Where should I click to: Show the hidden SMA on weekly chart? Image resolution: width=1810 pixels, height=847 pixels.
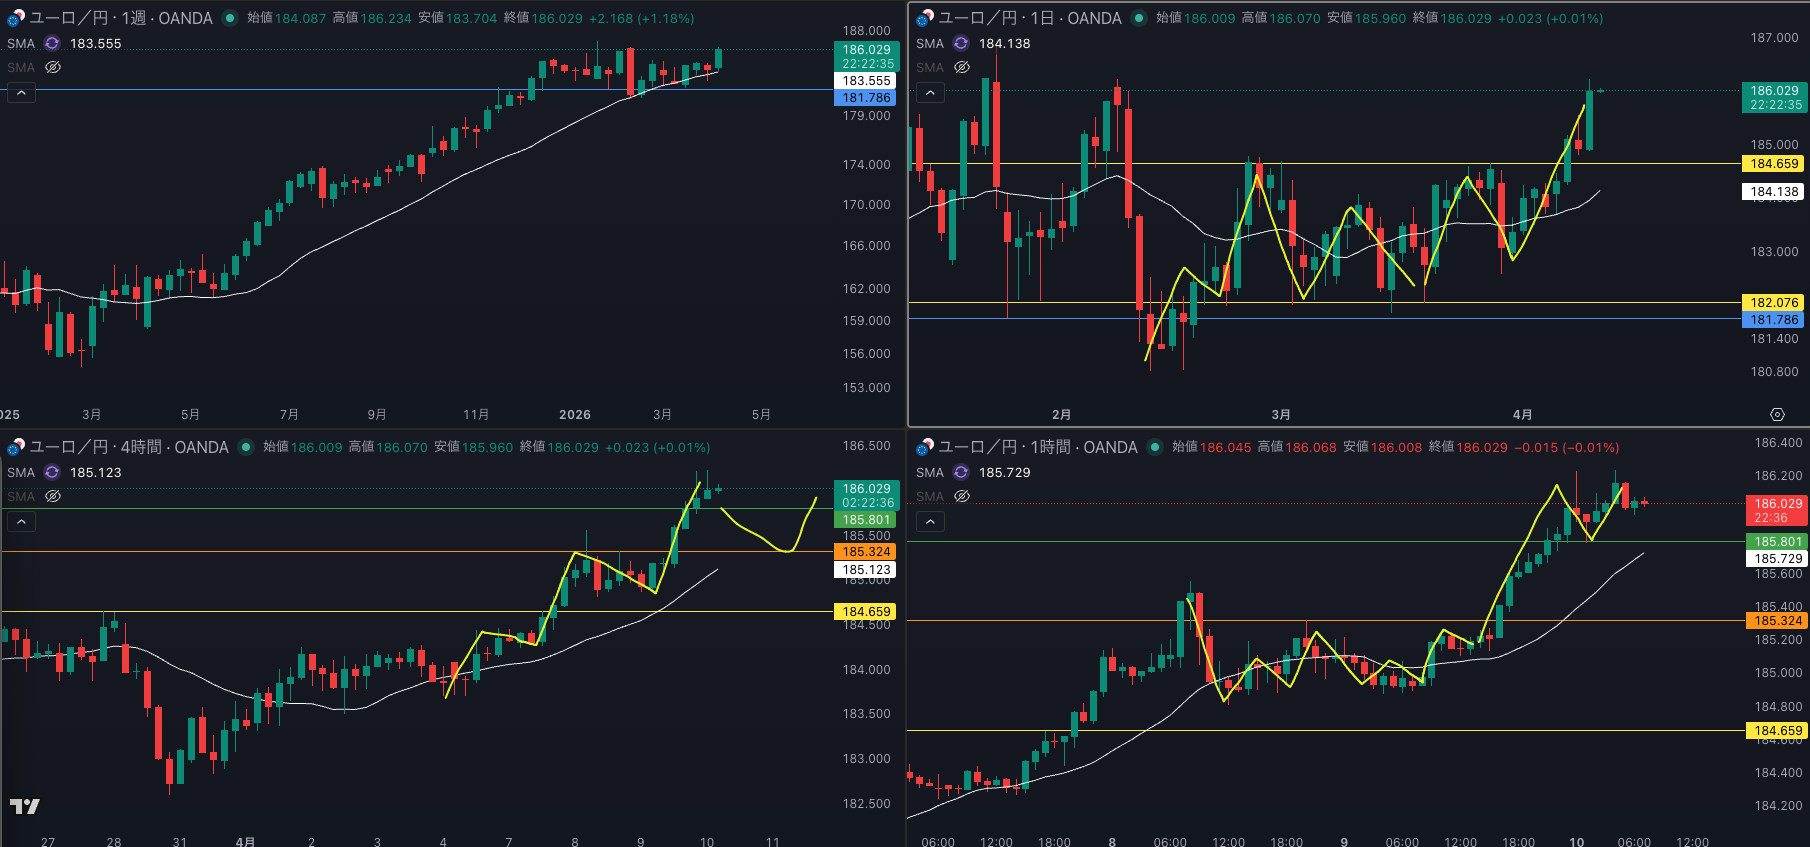tap(53, 67)
